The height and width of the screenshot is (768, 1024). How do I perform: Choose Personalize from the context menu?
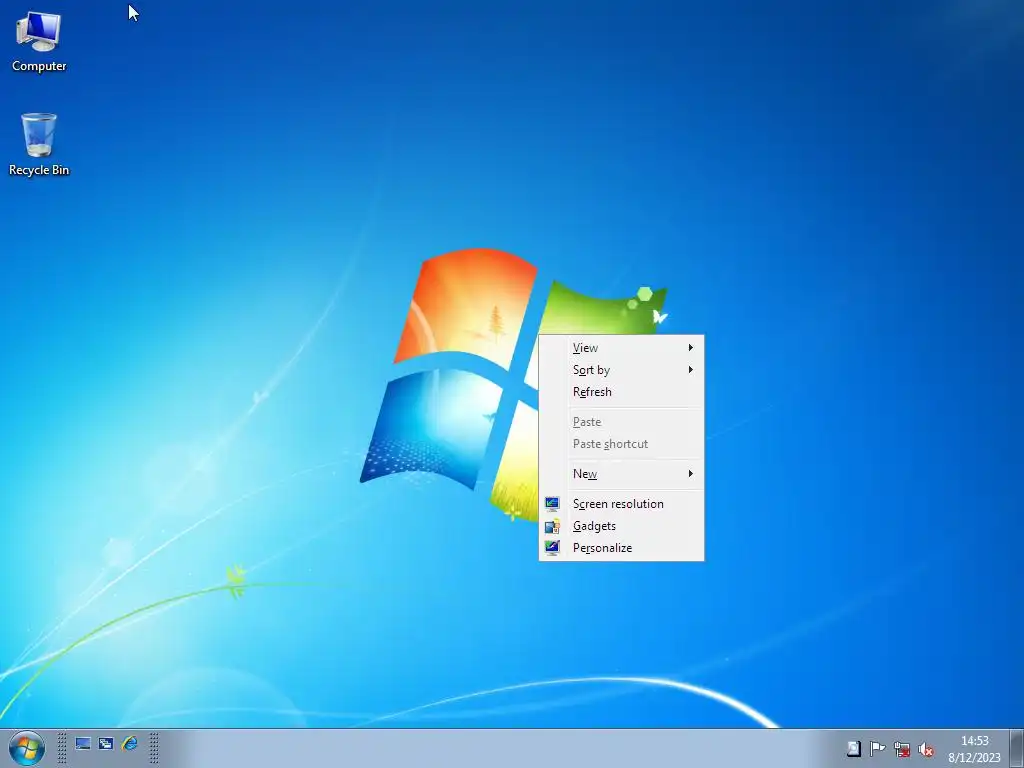pos(621,548)
